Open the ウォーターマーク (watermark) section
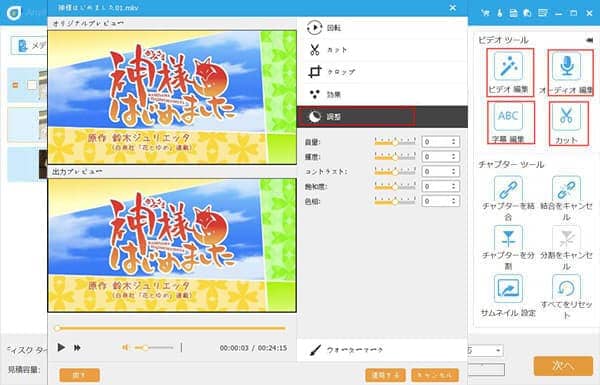Image resolution: width=600 pixels, height=385 pixels. [x=382, y=350]
